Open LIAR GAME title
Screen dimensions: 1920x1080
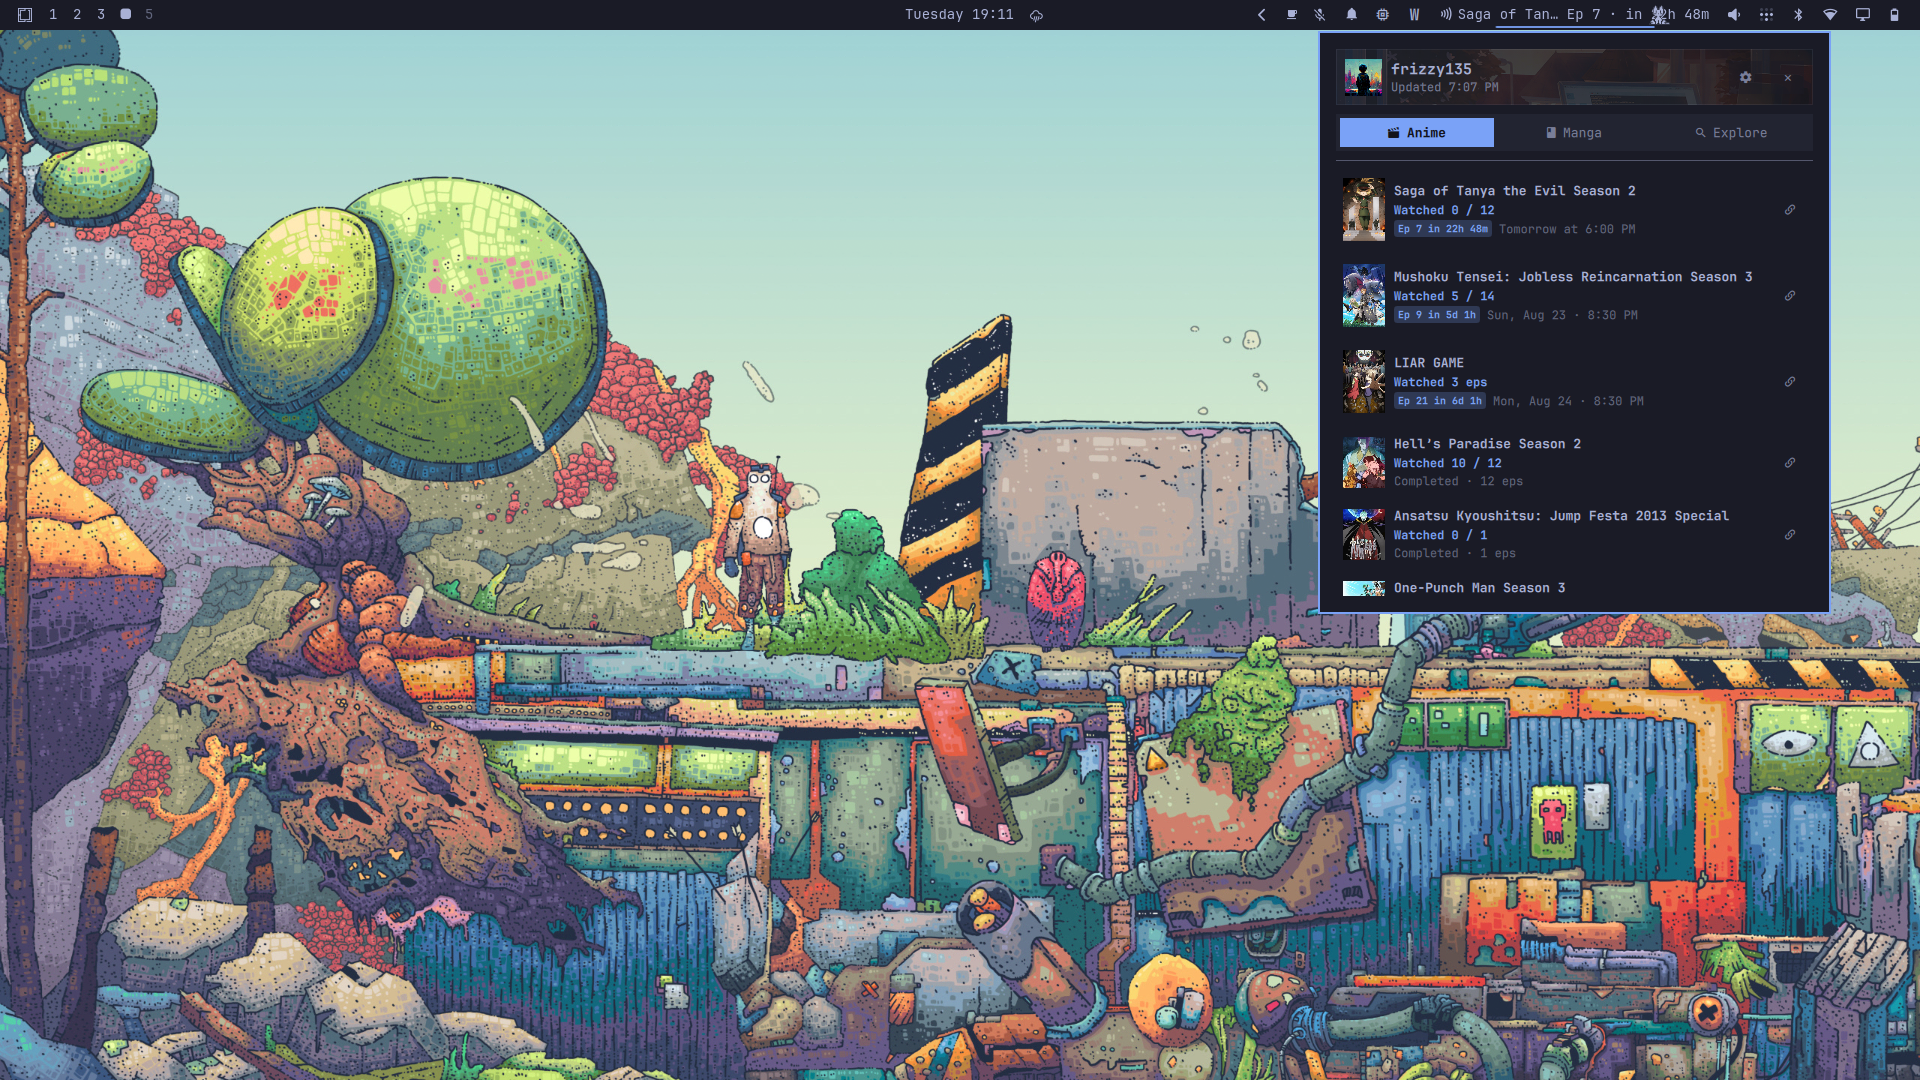click(1429, 363)
